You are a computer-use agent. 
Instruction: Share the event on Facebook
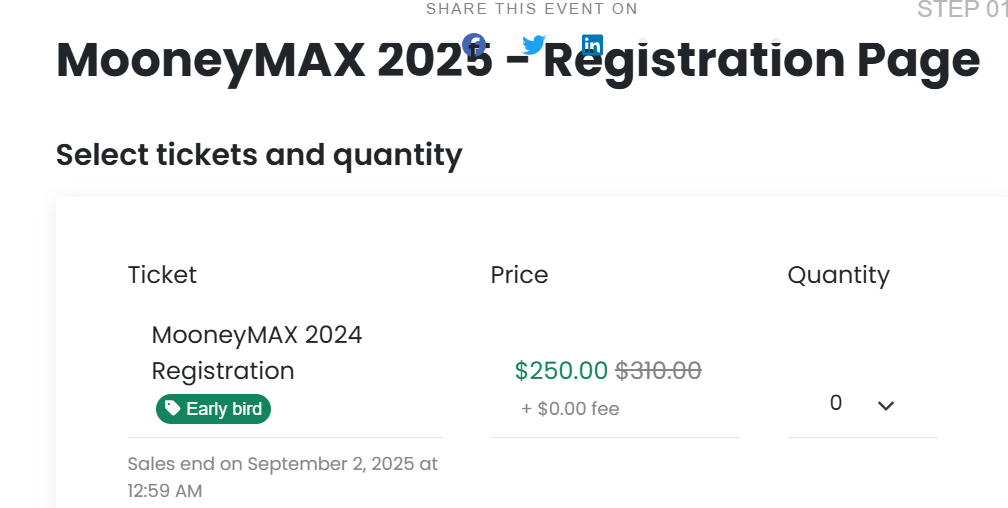[474, 45]
